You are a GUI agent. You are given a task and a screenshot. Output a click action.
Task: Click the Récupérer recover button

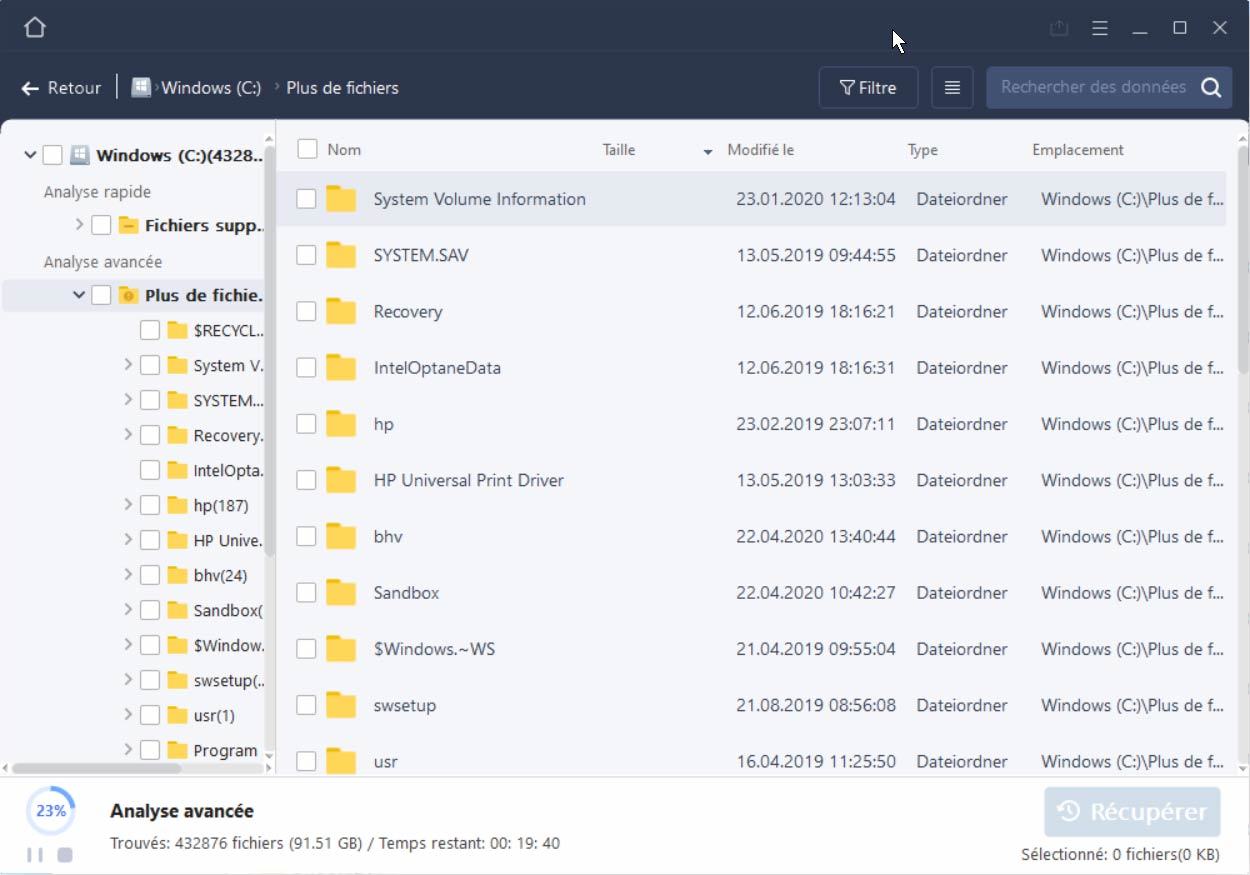pos(1132,812)
